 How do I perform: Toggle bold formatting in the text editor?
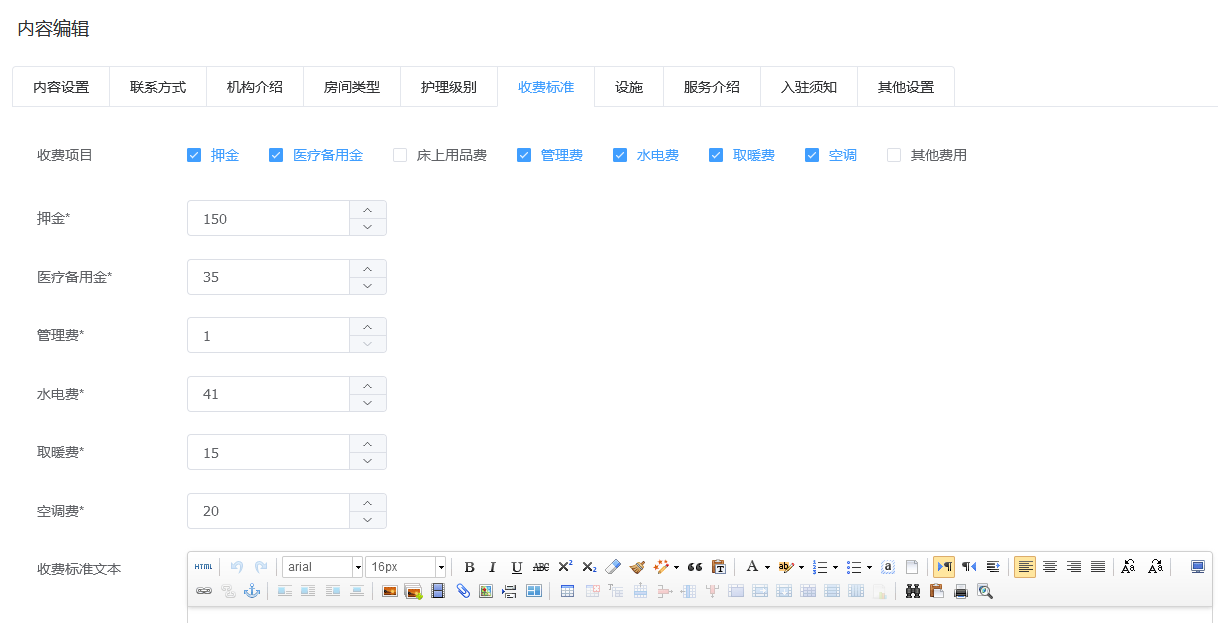click(470, 566)
